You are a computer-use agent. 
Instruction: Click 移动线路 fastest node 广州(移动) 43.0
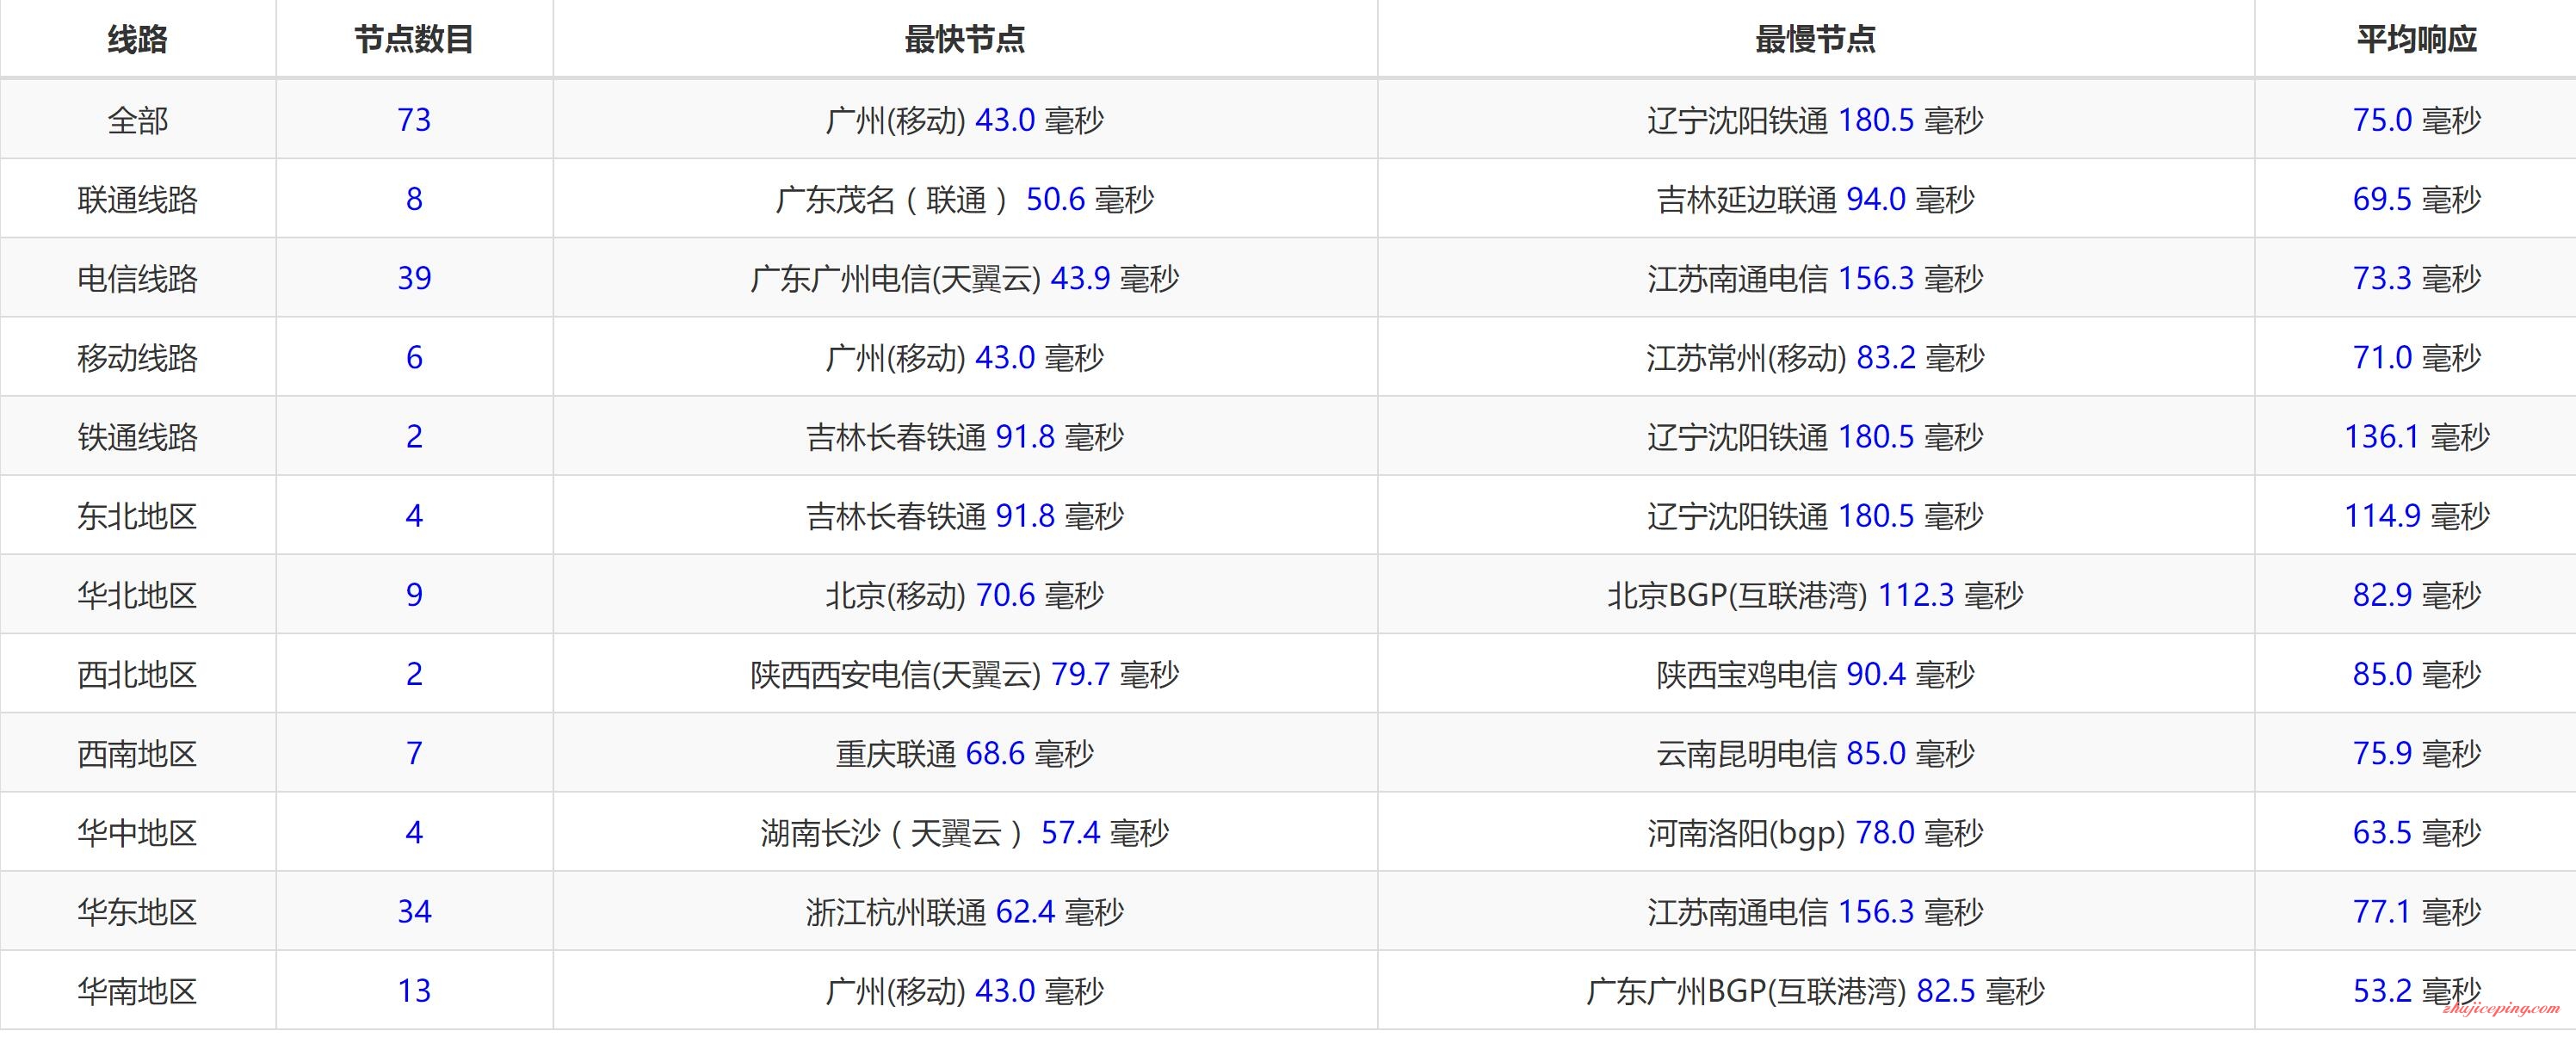point(965,357)
